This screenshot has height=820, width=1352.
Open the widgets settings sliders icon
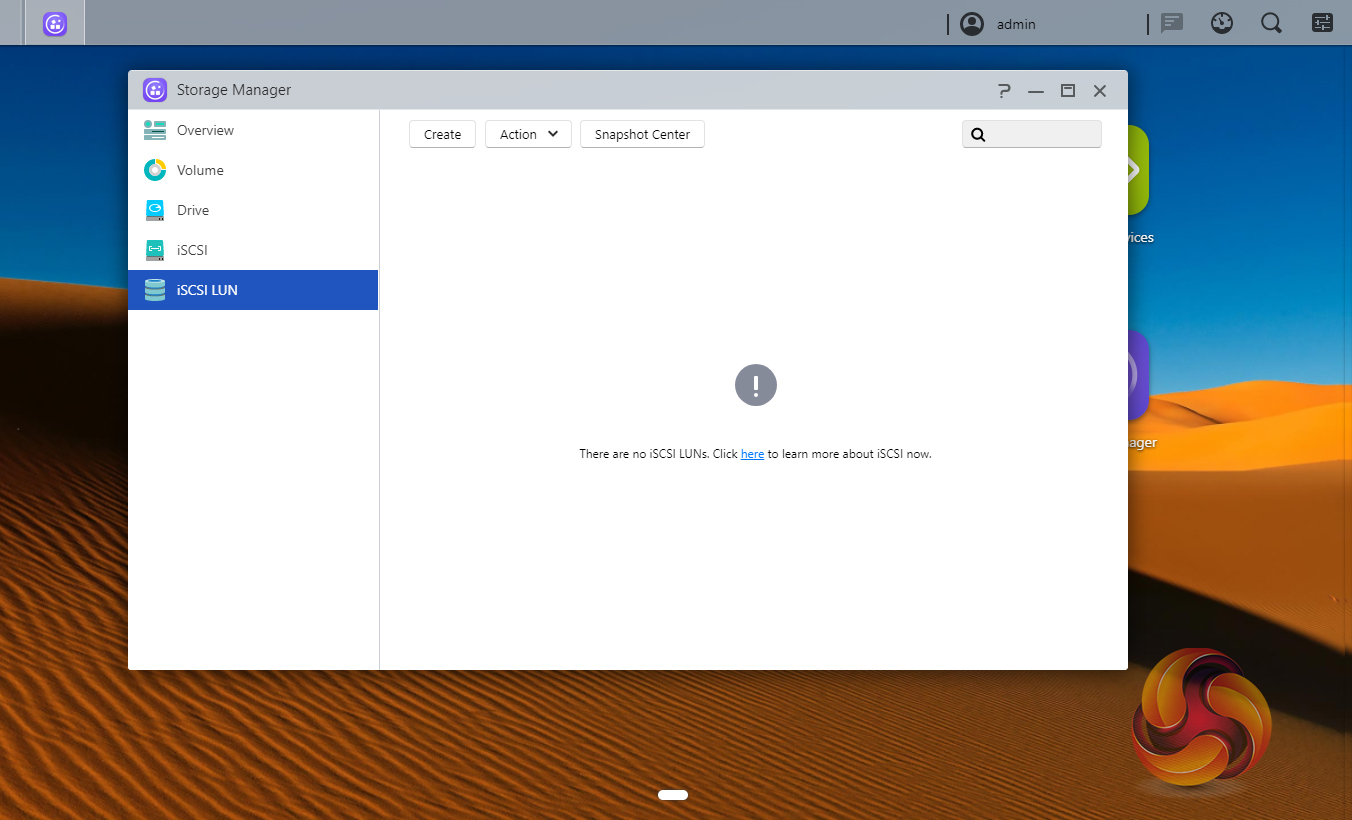(x=1322, y=23)
